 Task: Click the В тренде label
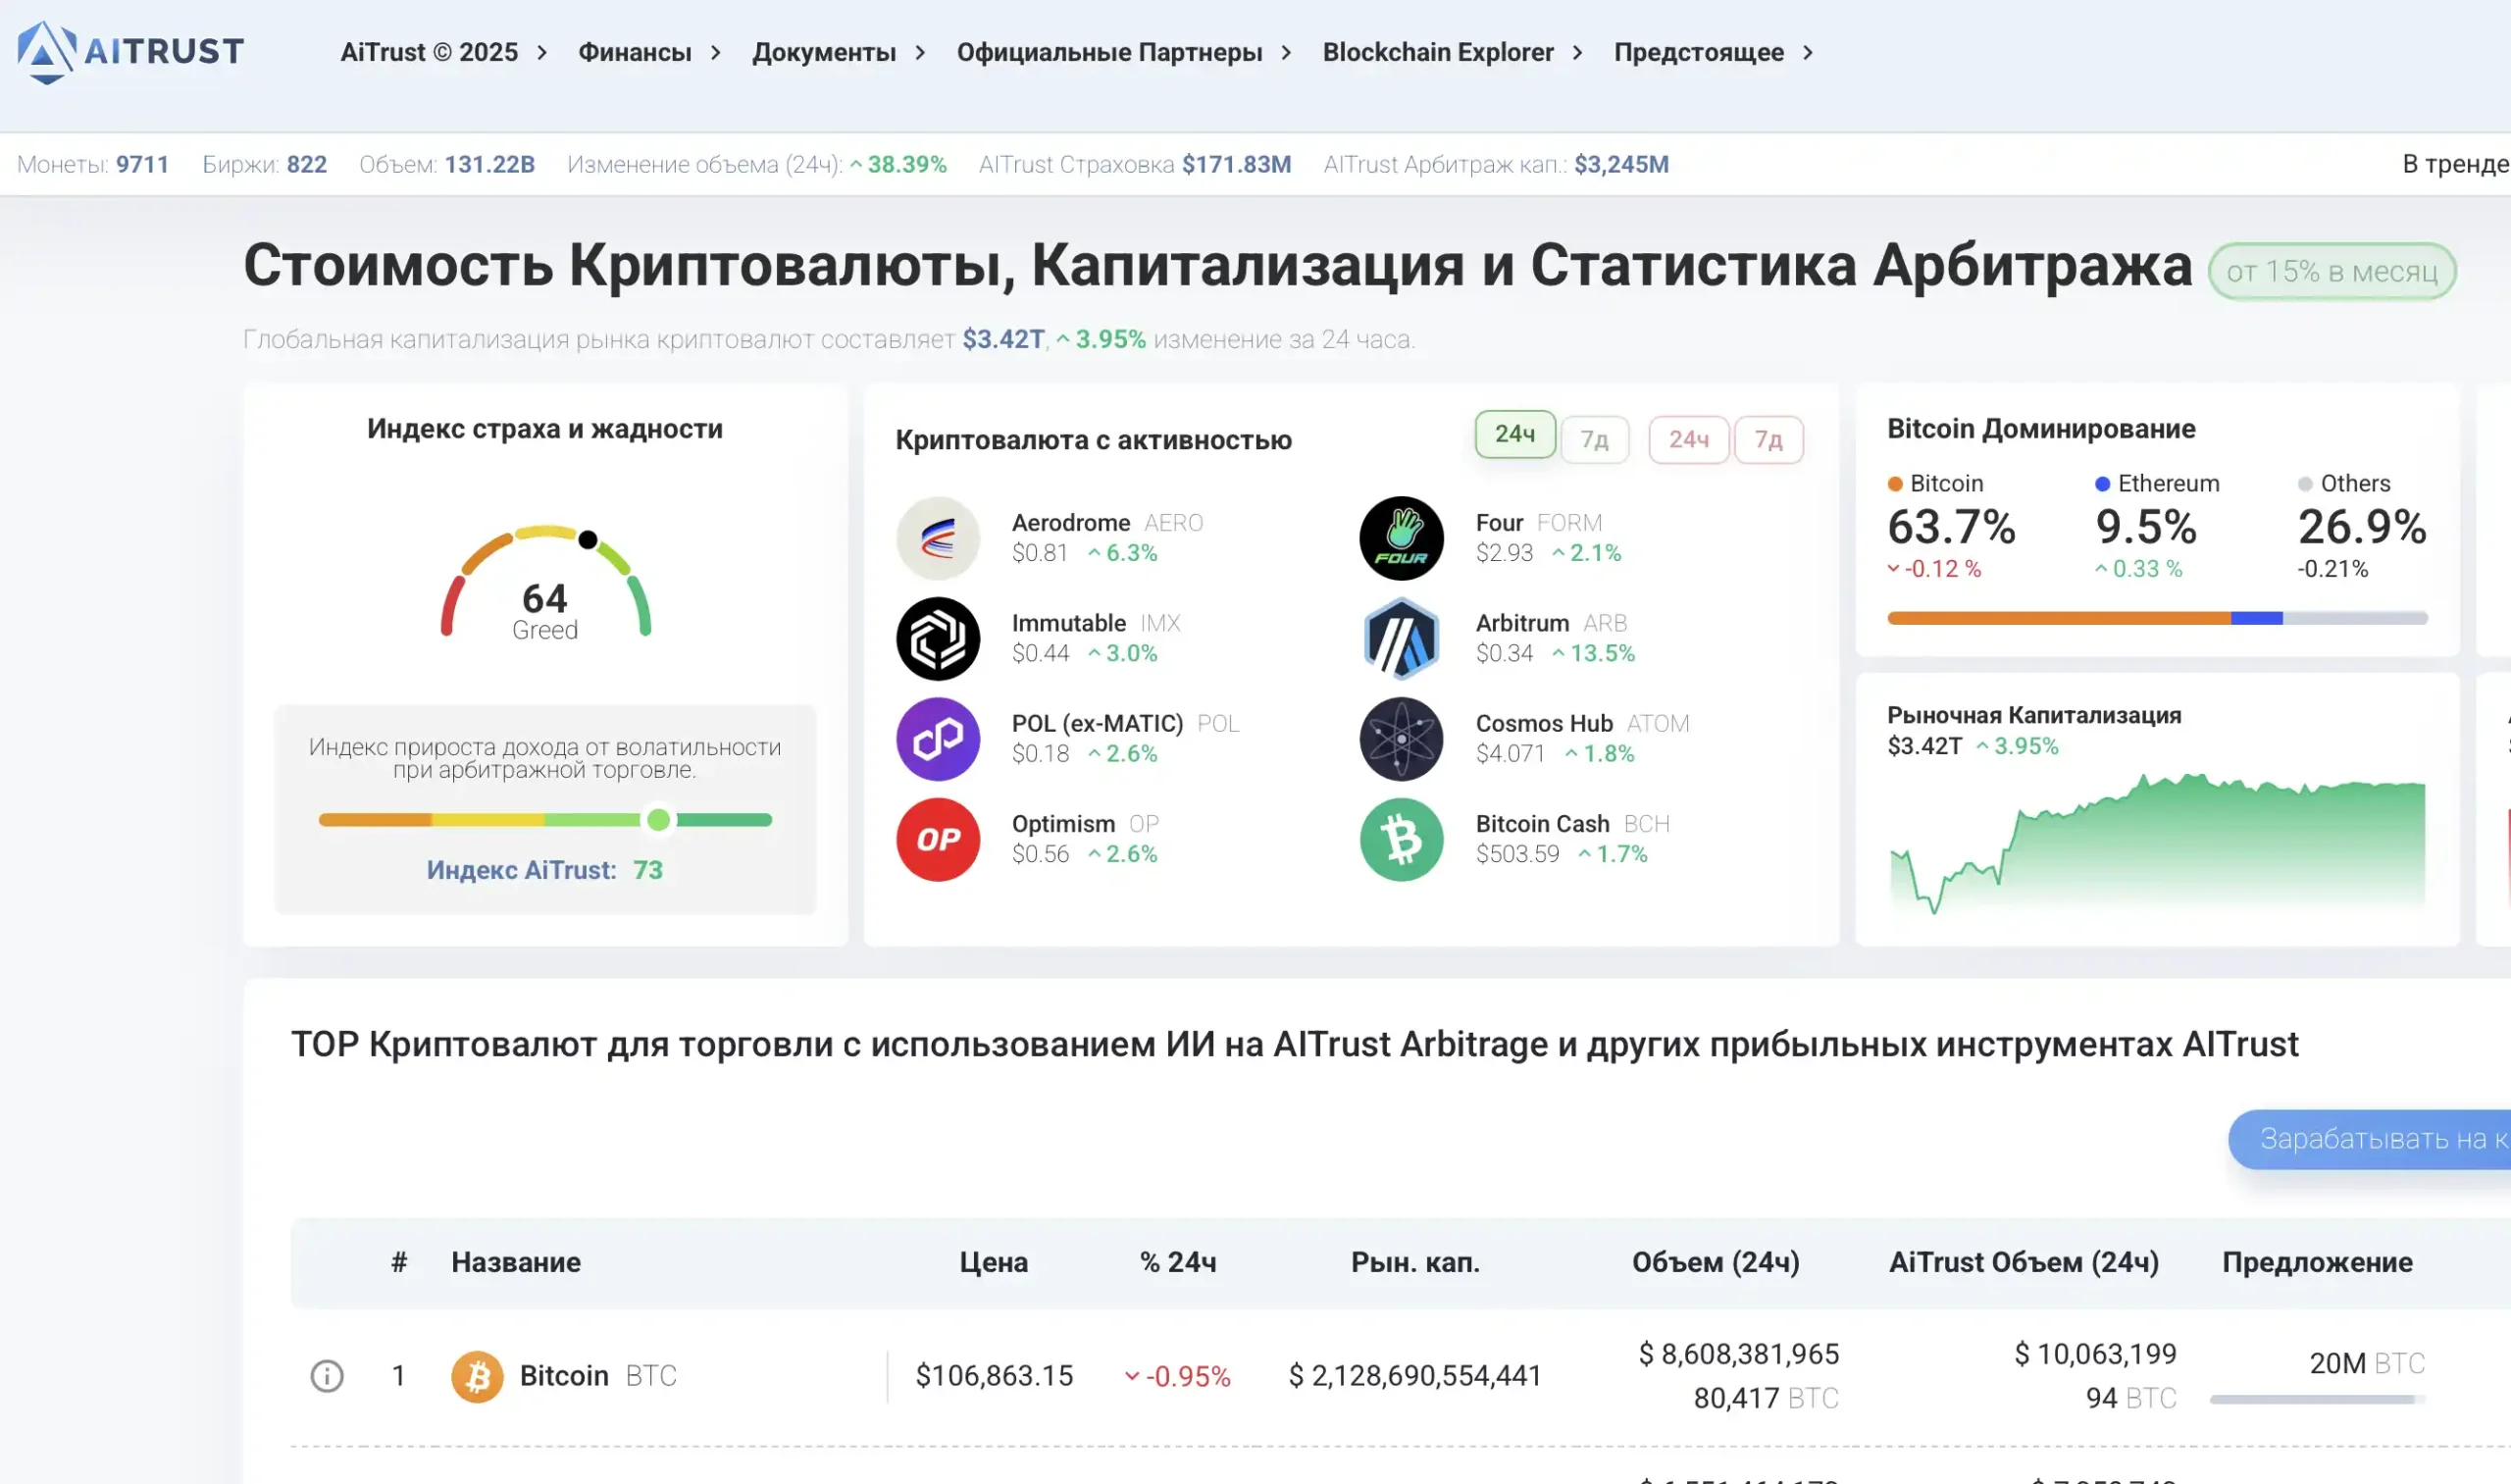point(2455,164)
